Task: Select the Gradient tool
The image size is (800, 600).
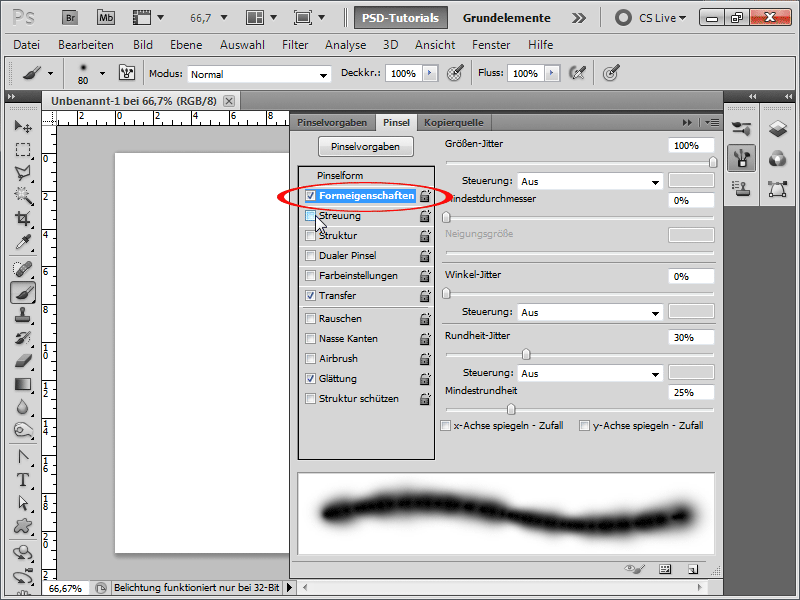Action: 23,384
